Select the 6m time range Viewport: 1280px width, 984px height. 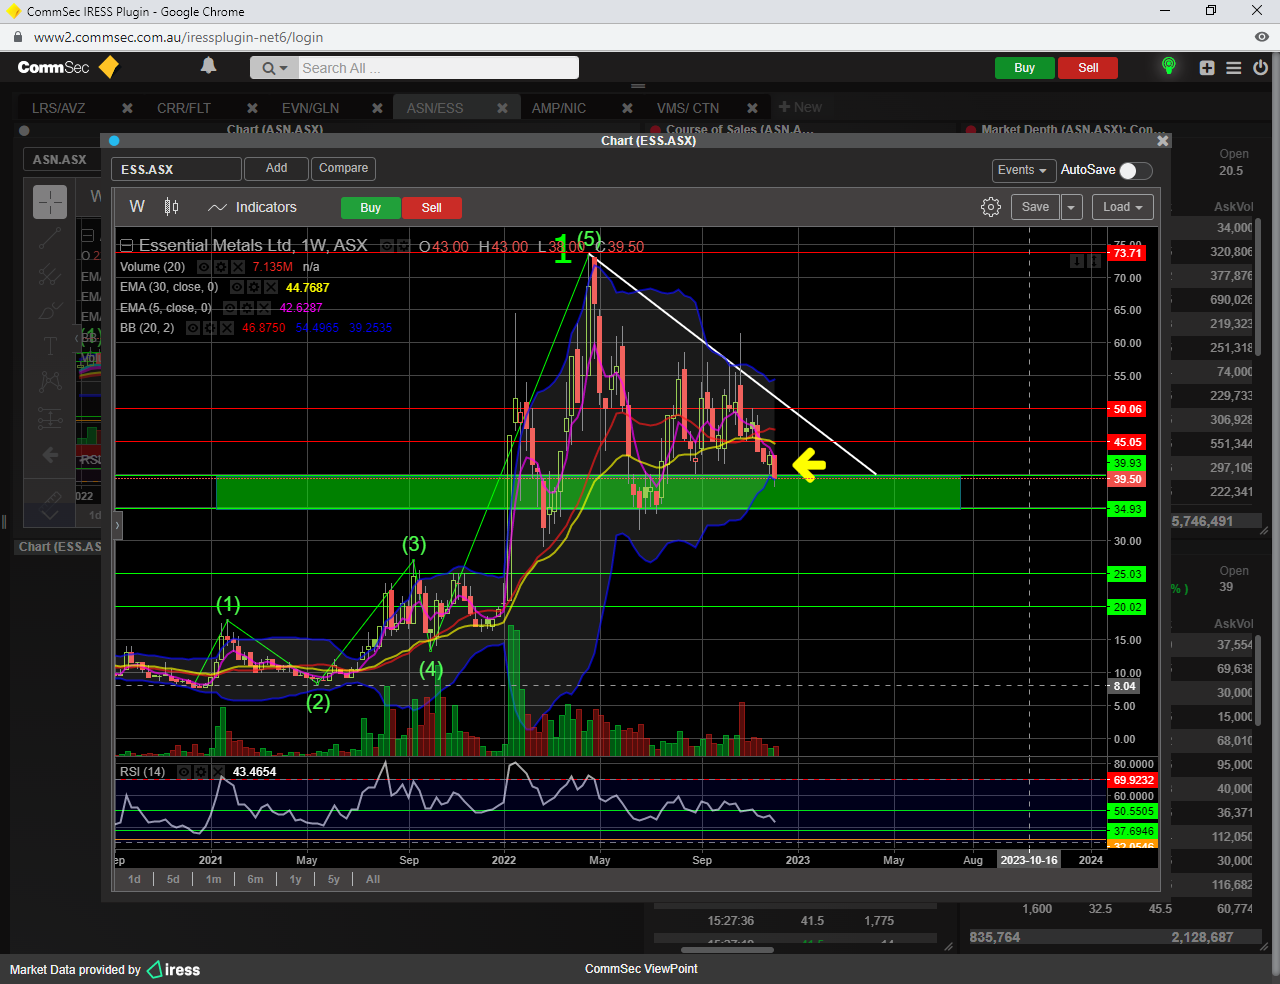click(255, 880)
